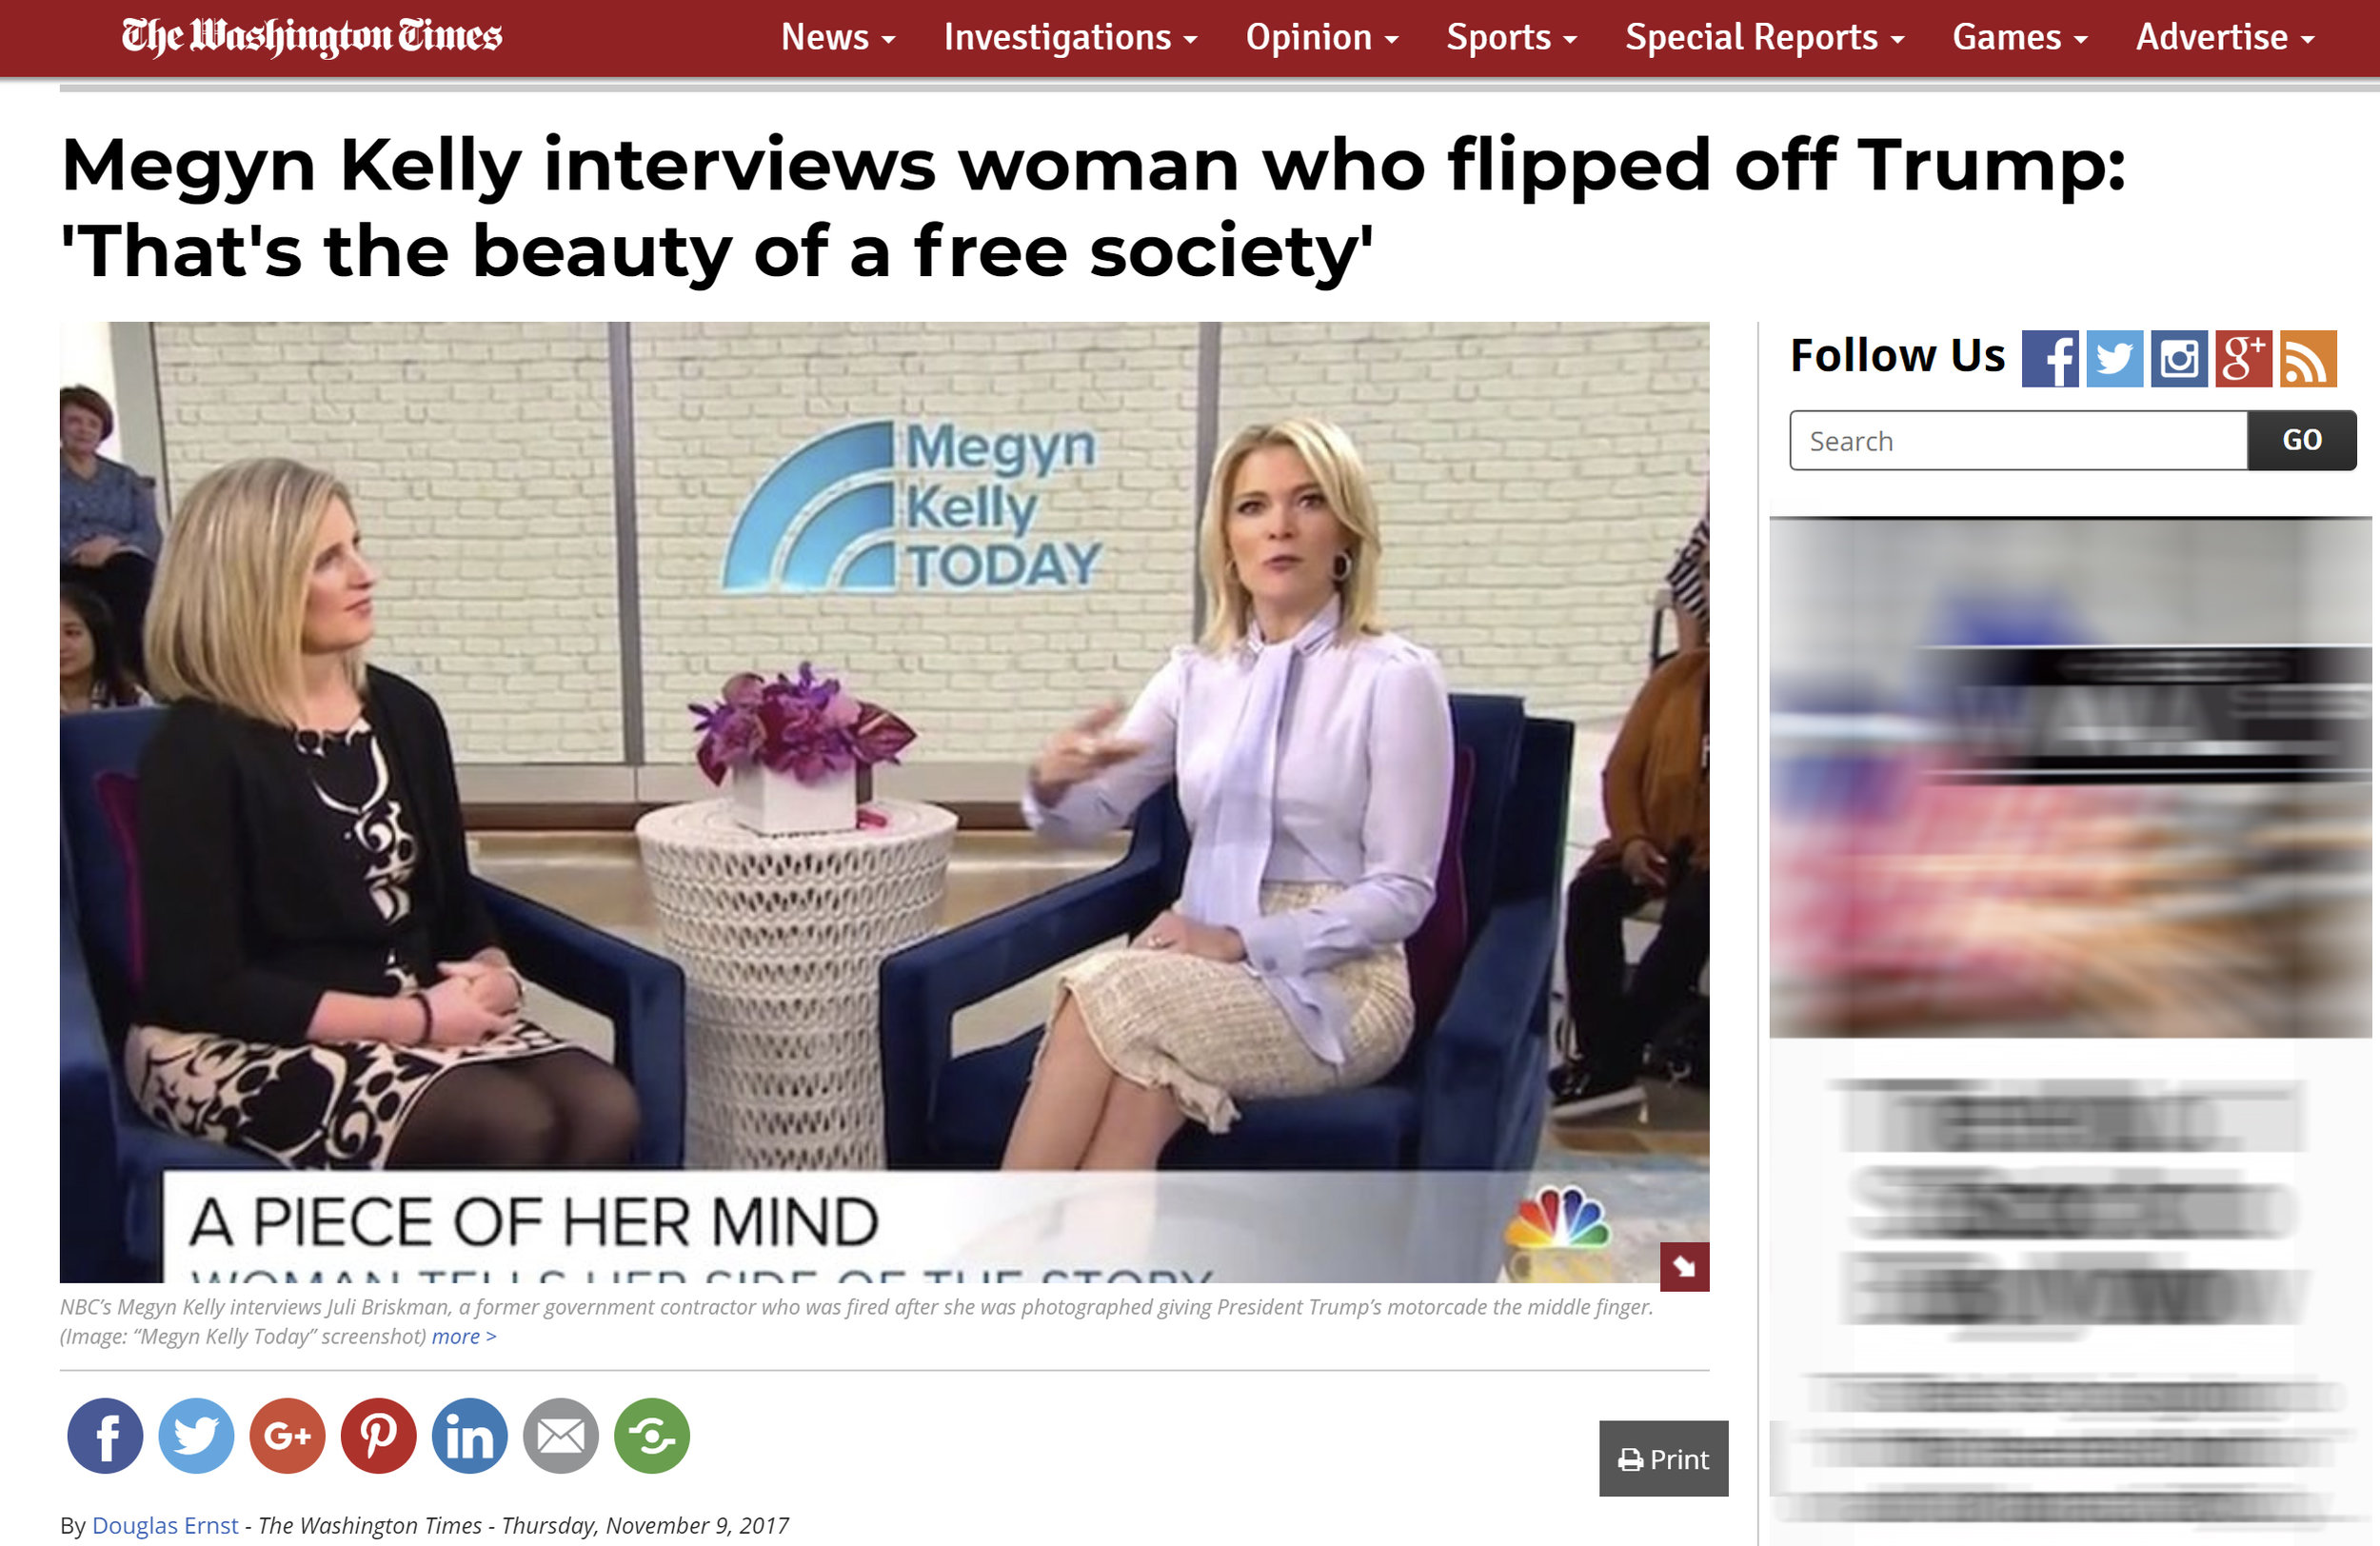Viewport: 2380px width, 1546px height.
Task: Click the Search input field
Action: [x=2018, y=440]
